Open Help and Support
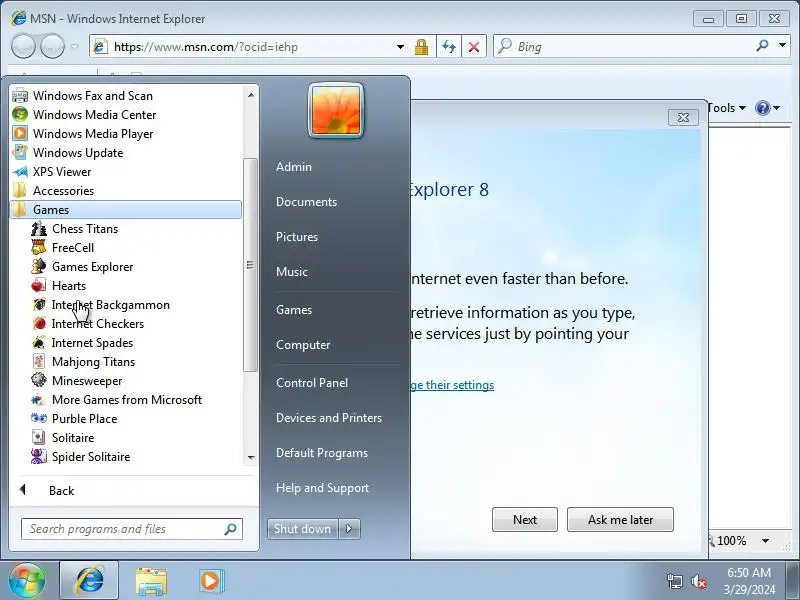The width and height of the screenshot is (800, 600). (322, 488)
